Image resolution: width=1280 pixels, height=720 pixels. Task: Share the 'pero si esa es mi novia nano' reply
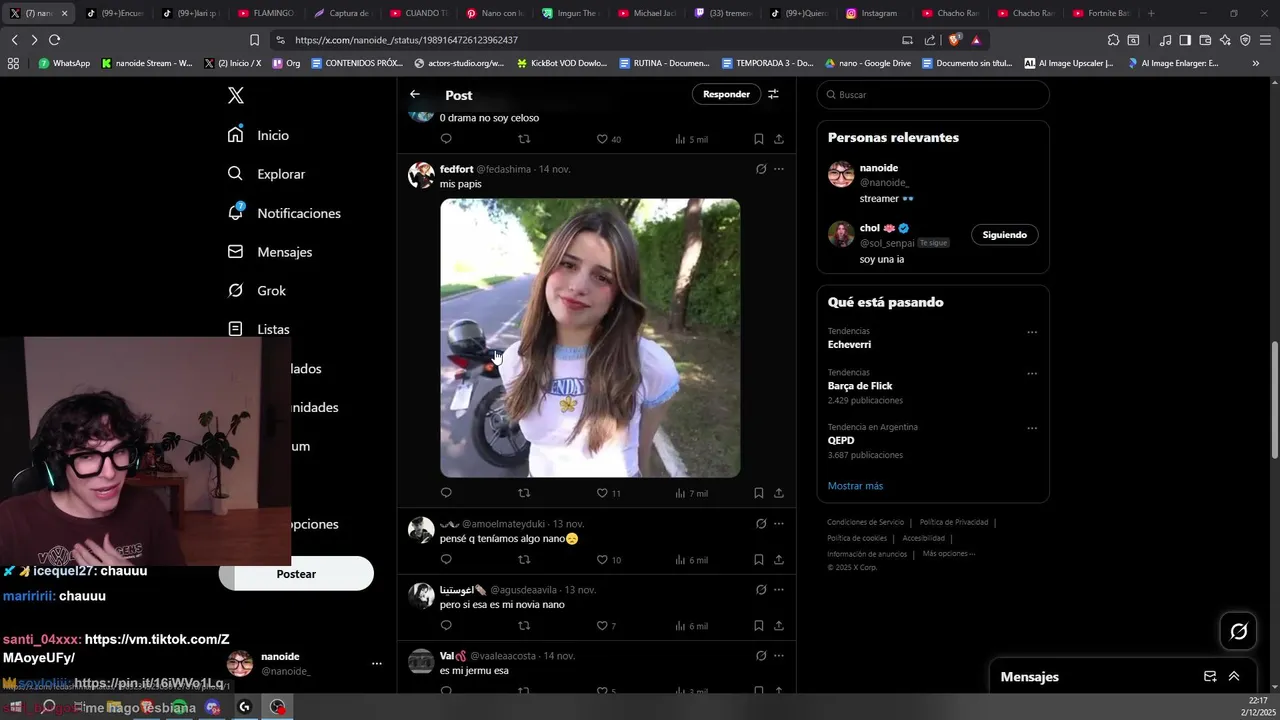779,626
